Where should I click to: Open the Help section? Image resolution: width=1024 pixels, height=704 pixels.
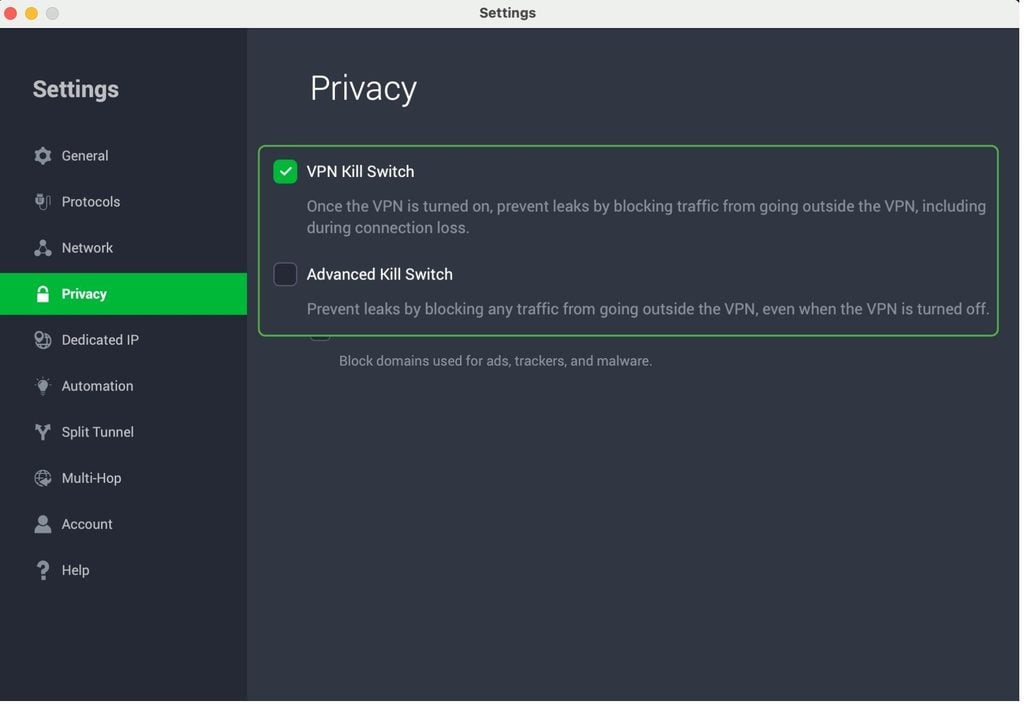(x=123, y=571)
